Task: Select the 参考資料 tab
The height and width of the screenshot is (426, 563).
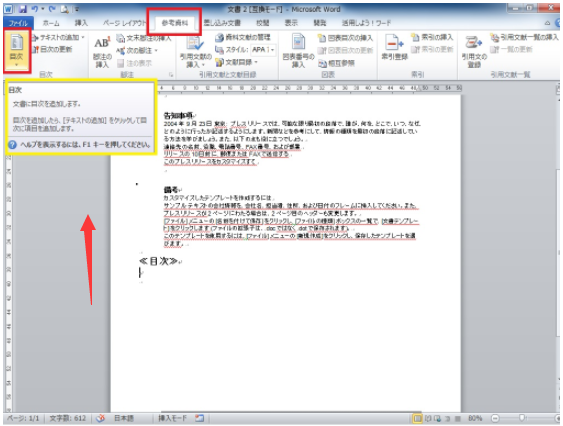Action: pyautogui.click(x=175, y=23)
